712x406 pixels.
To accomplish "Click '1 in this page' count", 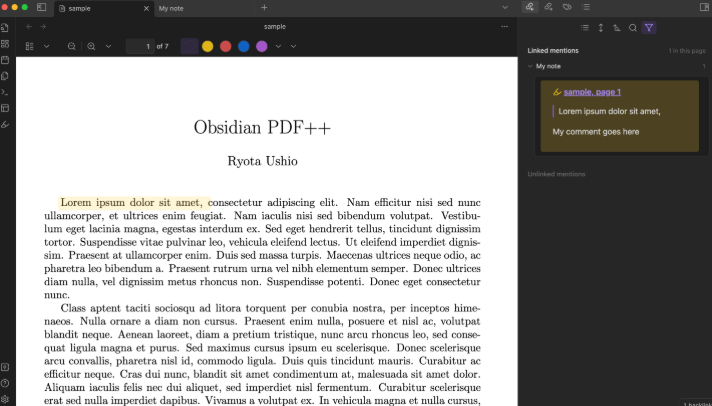I will click(687, 50).
